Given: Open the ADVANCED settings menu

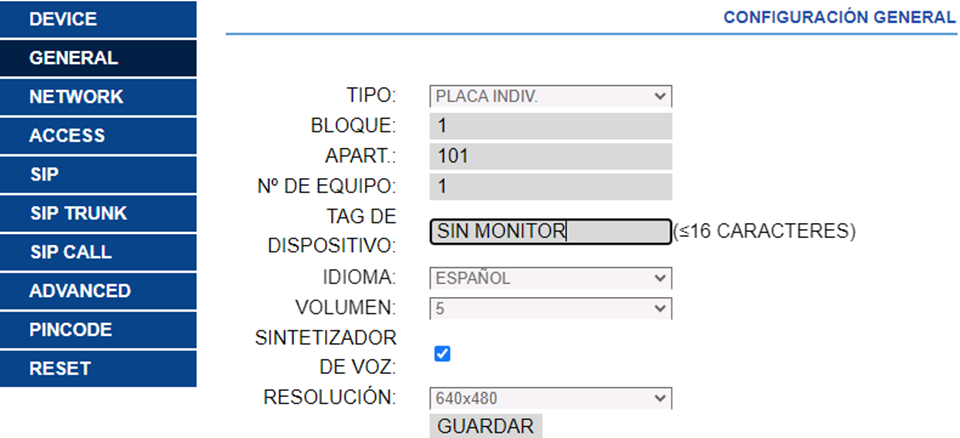Looking at the screenshot, I should coord(98,291).
